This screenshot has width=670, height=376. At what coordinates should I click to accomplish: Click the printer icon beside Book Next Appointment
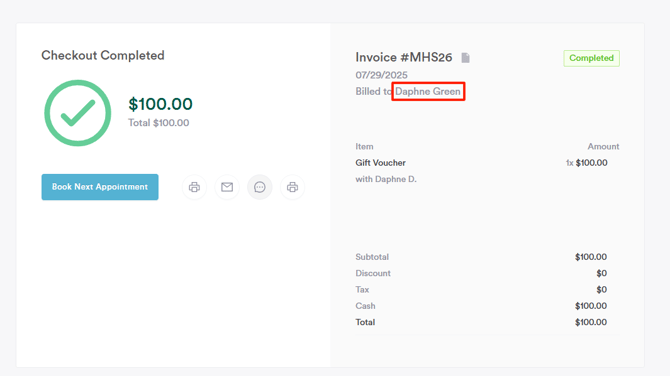click(x=194, y=187)
